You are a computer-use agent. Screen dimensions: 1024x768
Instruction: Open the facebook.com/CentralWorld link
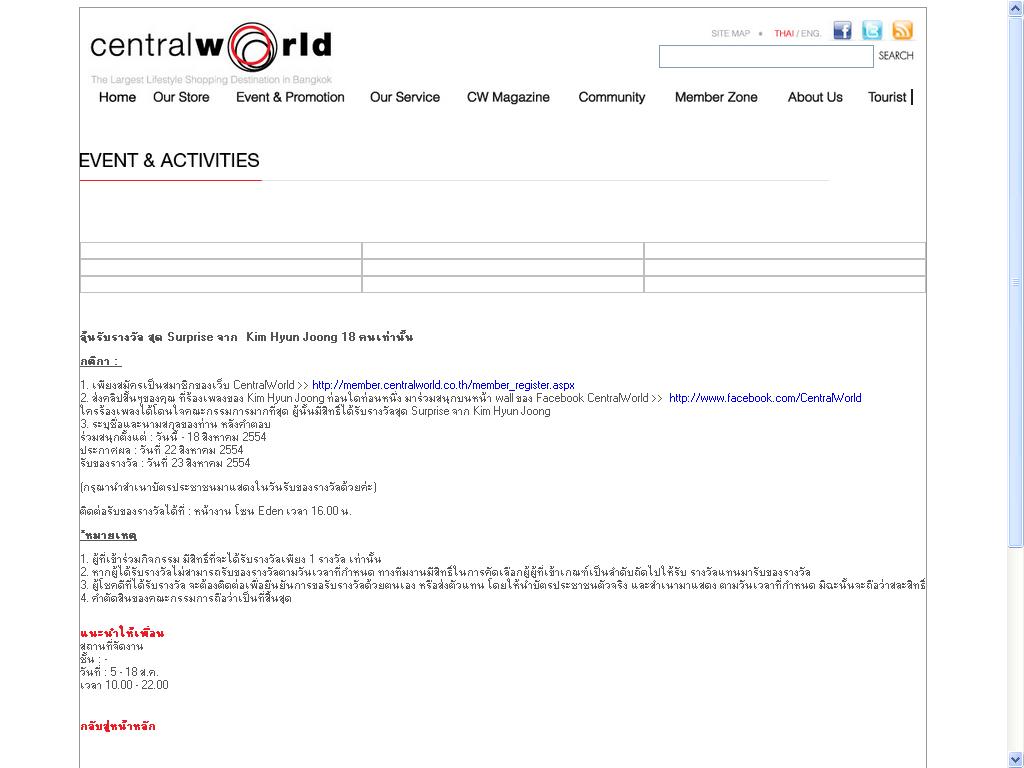(x=765, y=398)
